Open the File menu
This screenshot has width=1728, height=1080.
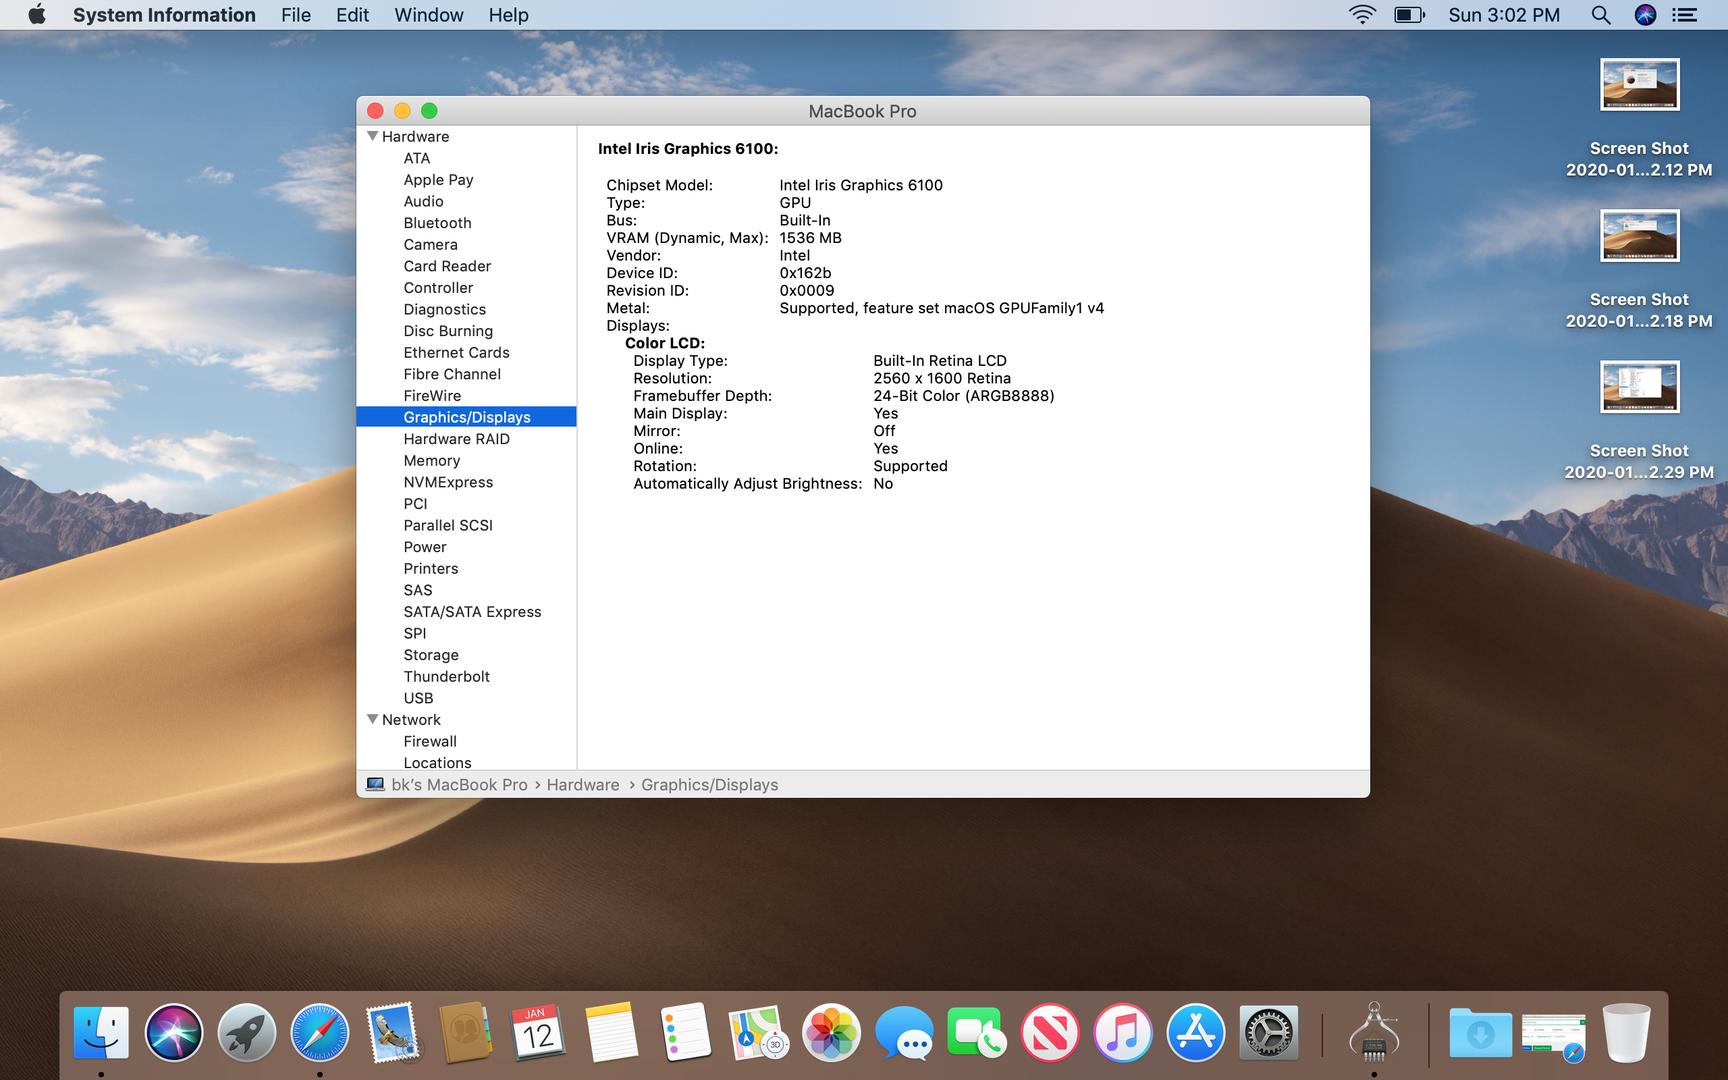click(296, 15)
